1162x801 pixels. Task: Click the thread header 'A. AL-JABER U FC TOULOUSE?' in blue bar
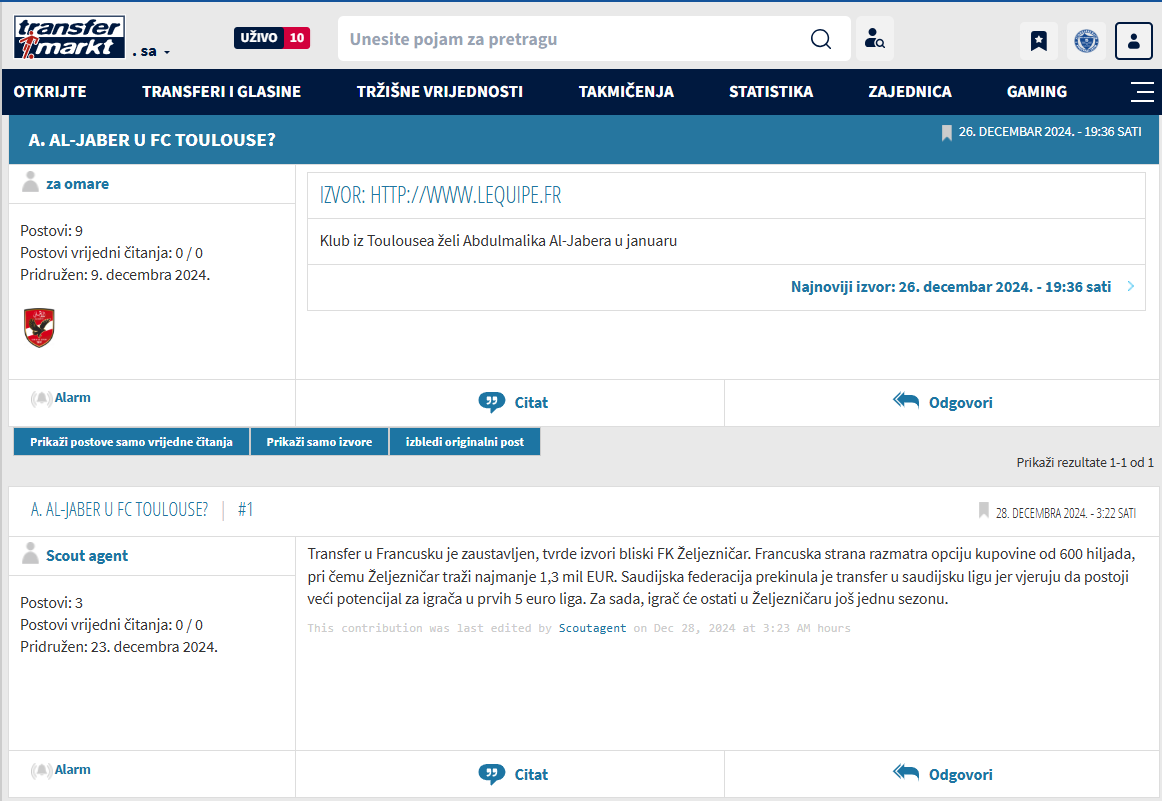152,140
